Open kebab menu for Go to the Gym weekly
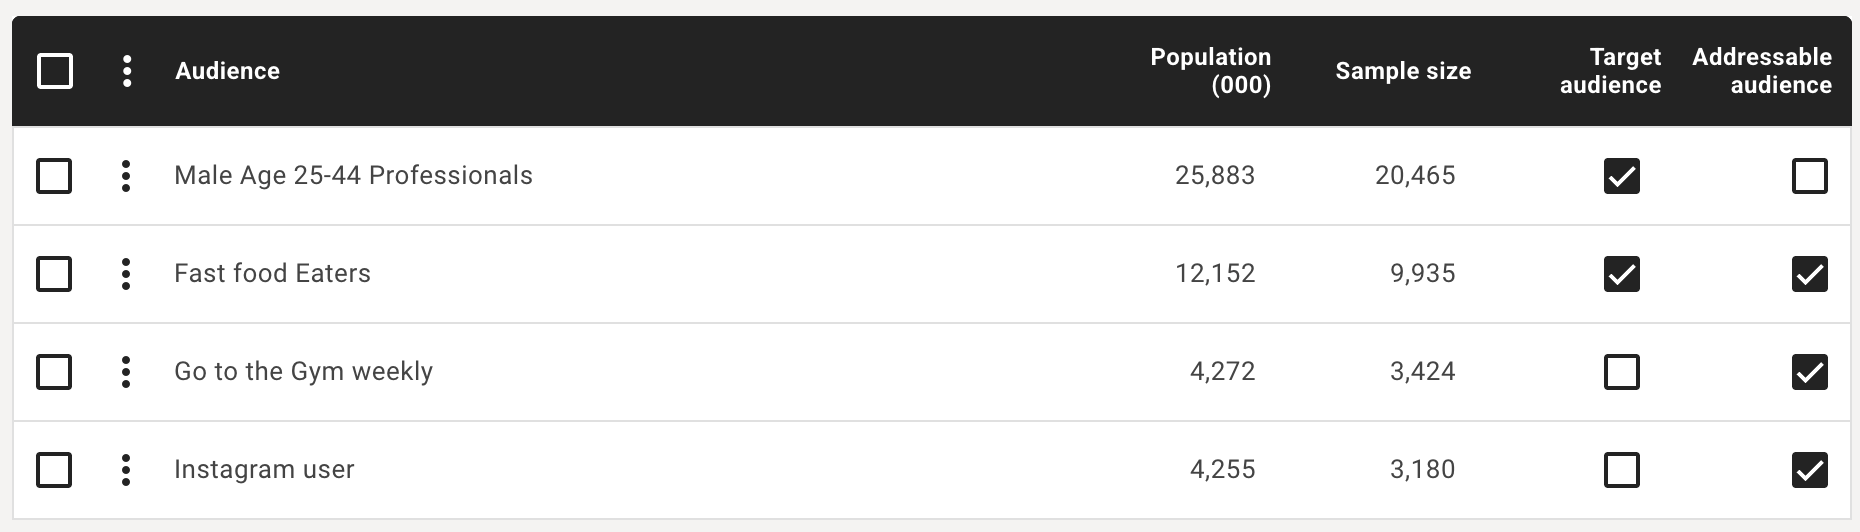1860x532 pixels. (x=126, y=372)
